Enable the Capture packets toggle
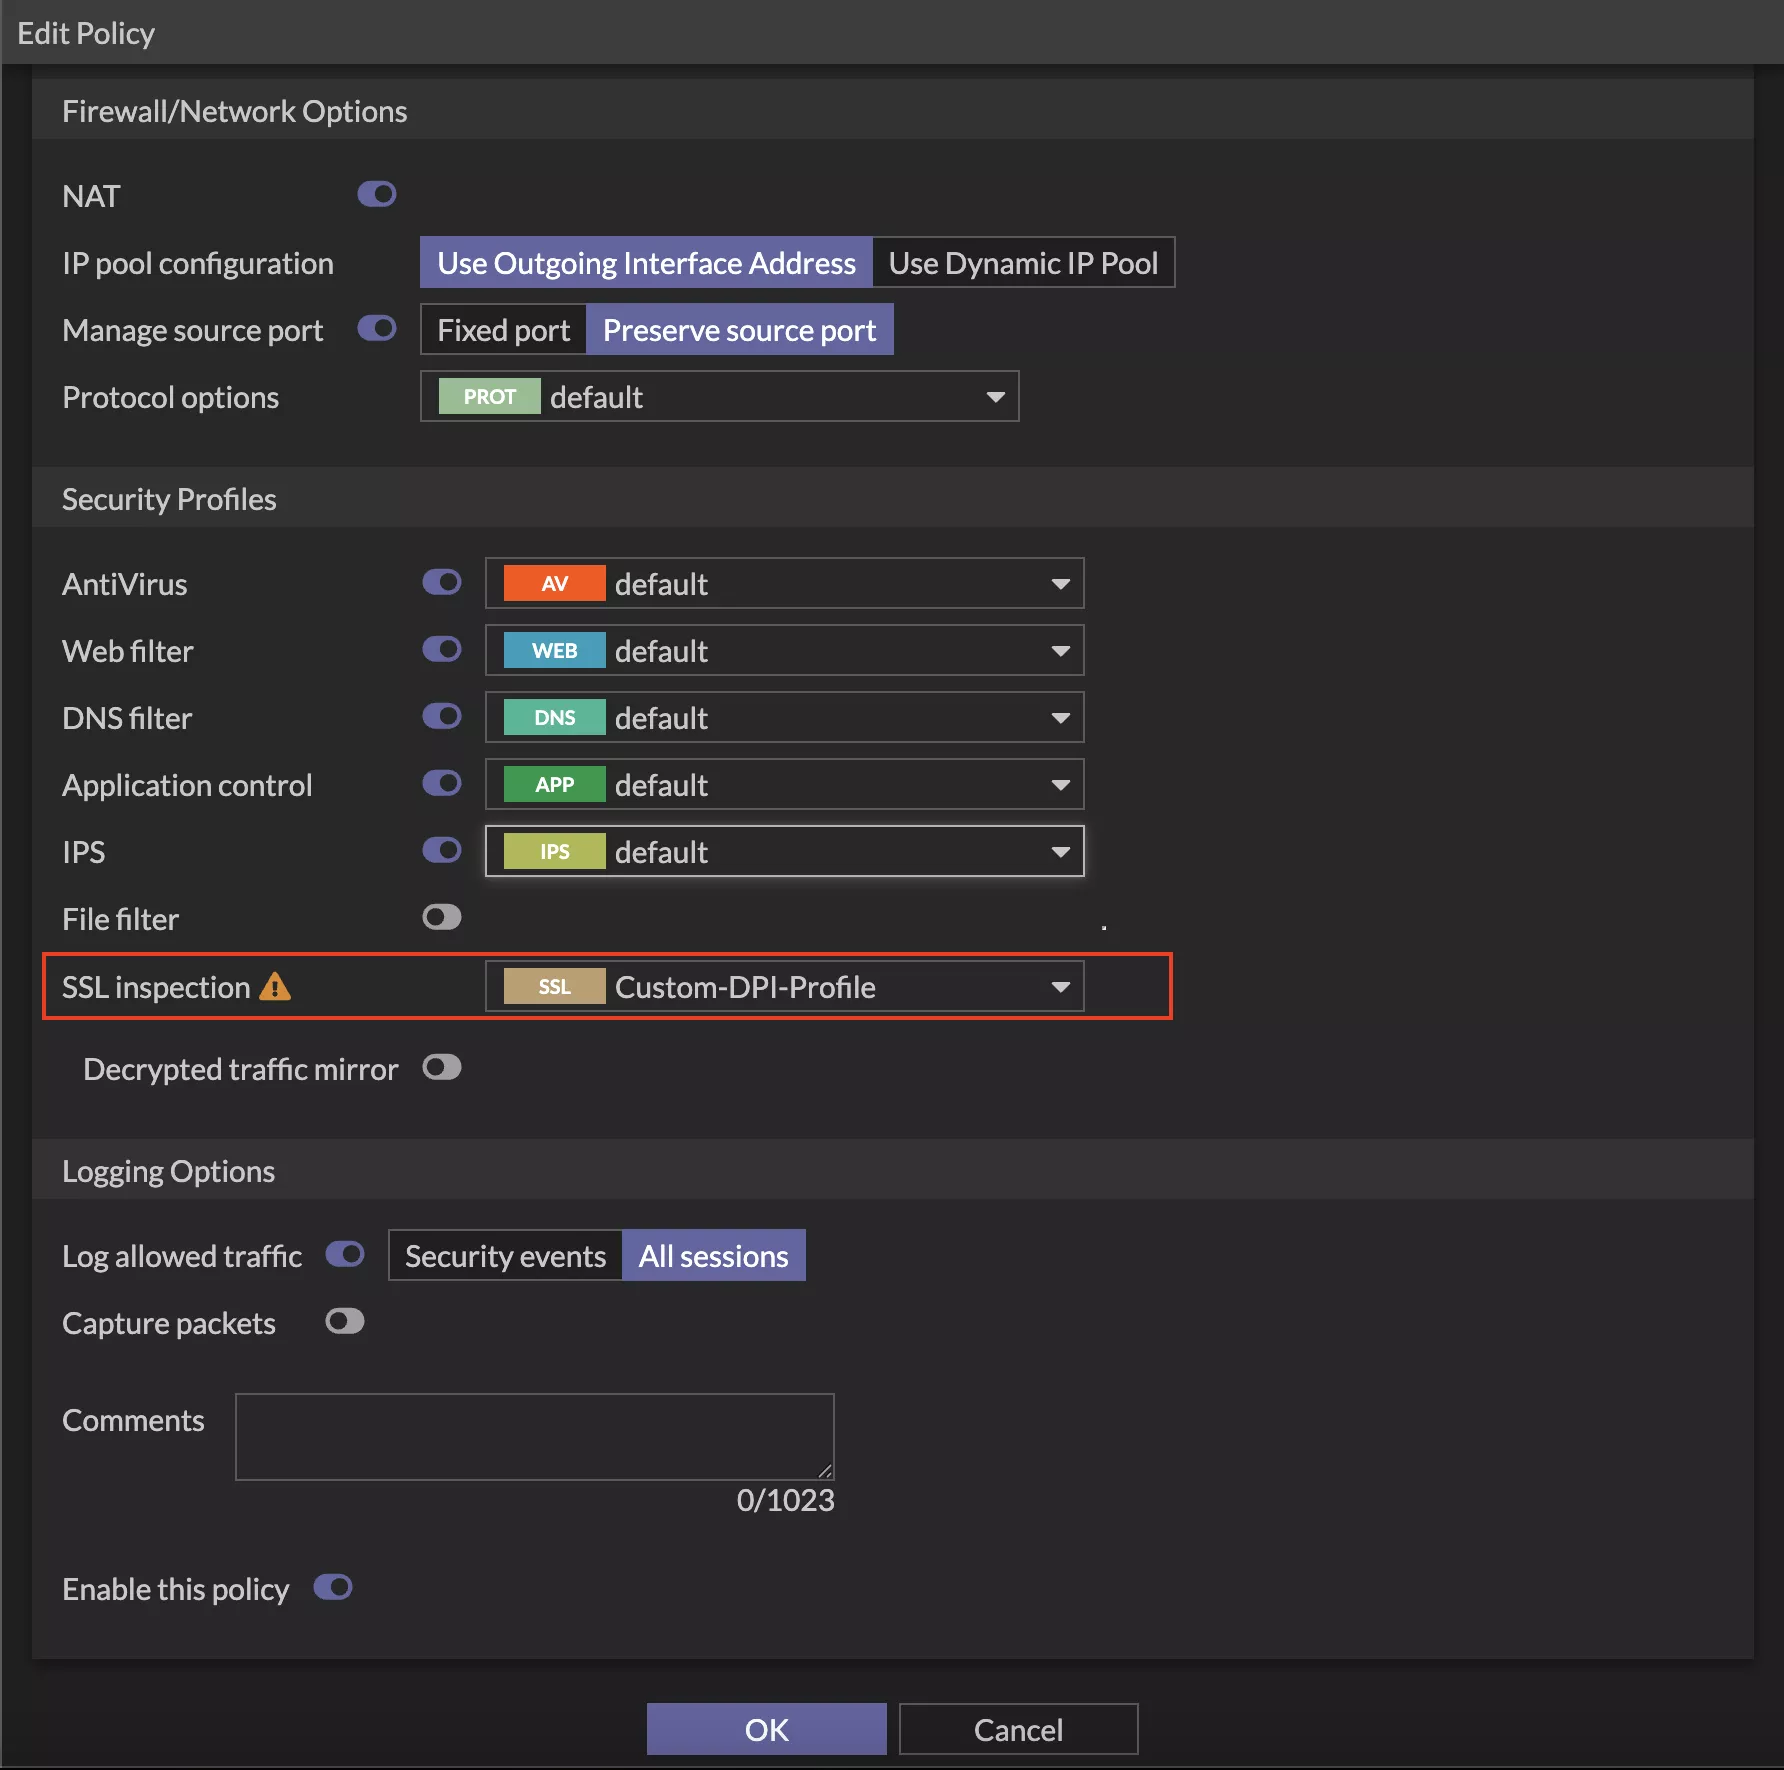Viewport: 1784px width, 1770px height. [x=345, y=1321]
